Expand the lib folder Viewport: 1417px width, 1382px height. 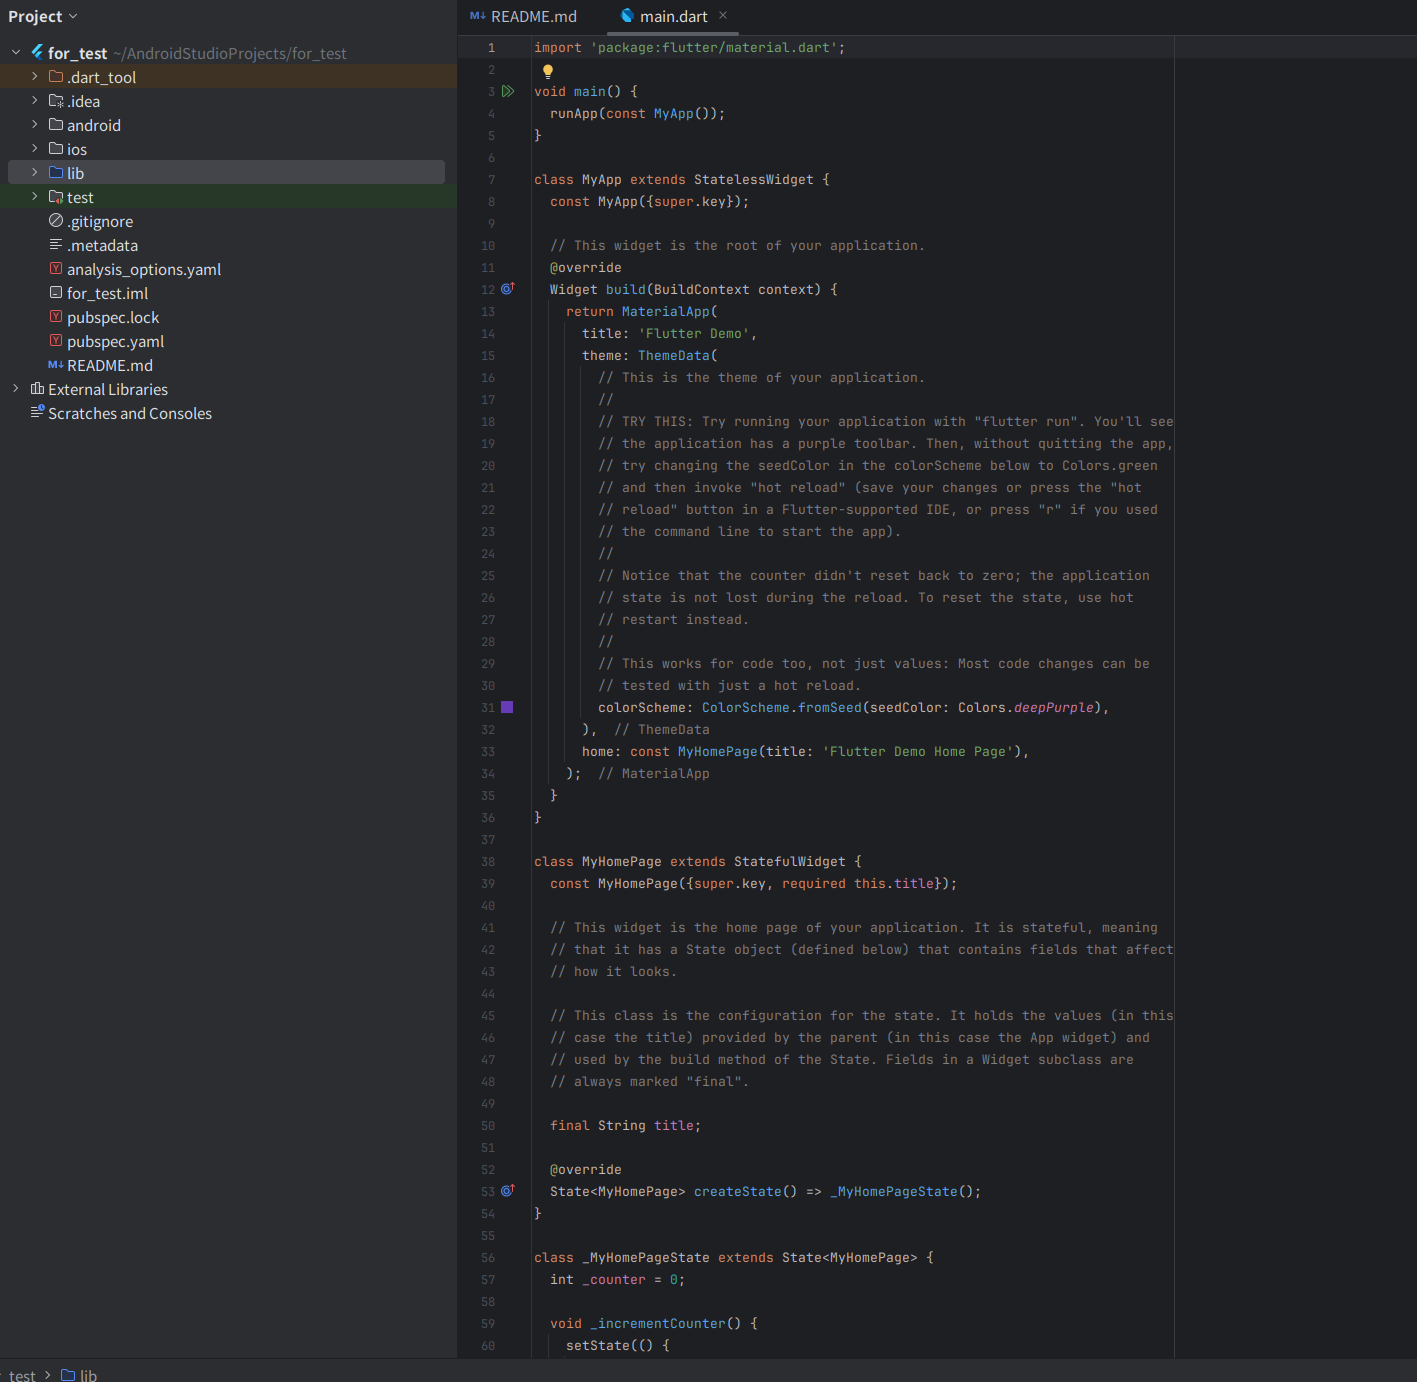35,173
